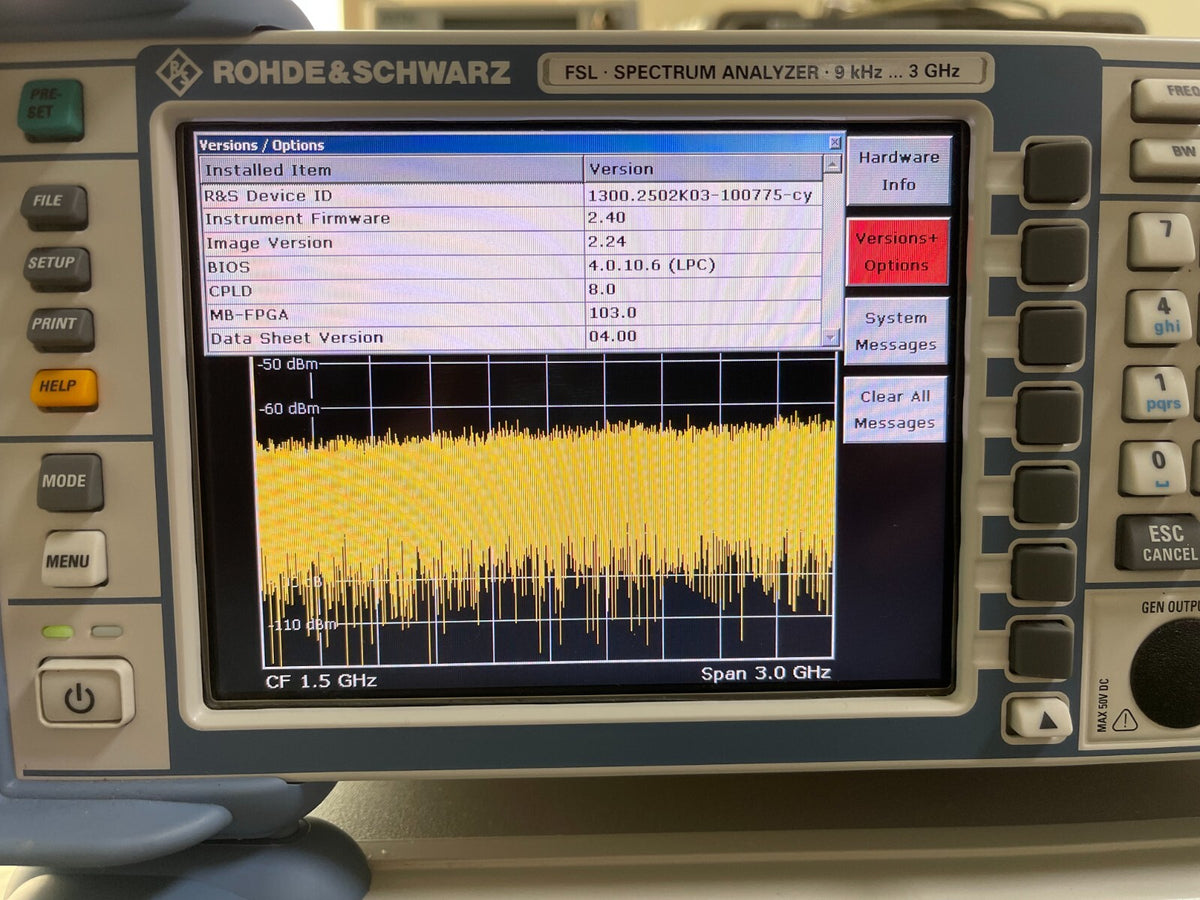Choose Clear All Messages softkey
The height and width of the screenshot is (900, 1200).
tap(894, 409)
